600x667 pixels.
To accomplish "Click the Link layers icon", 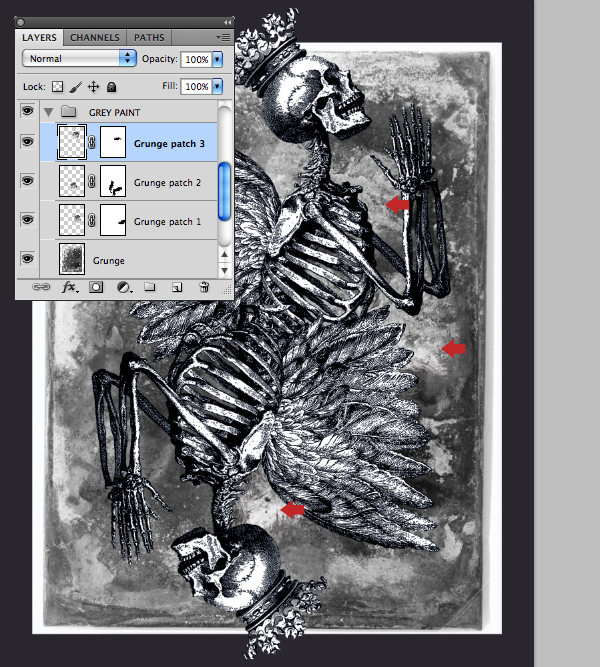I will 41,287.
